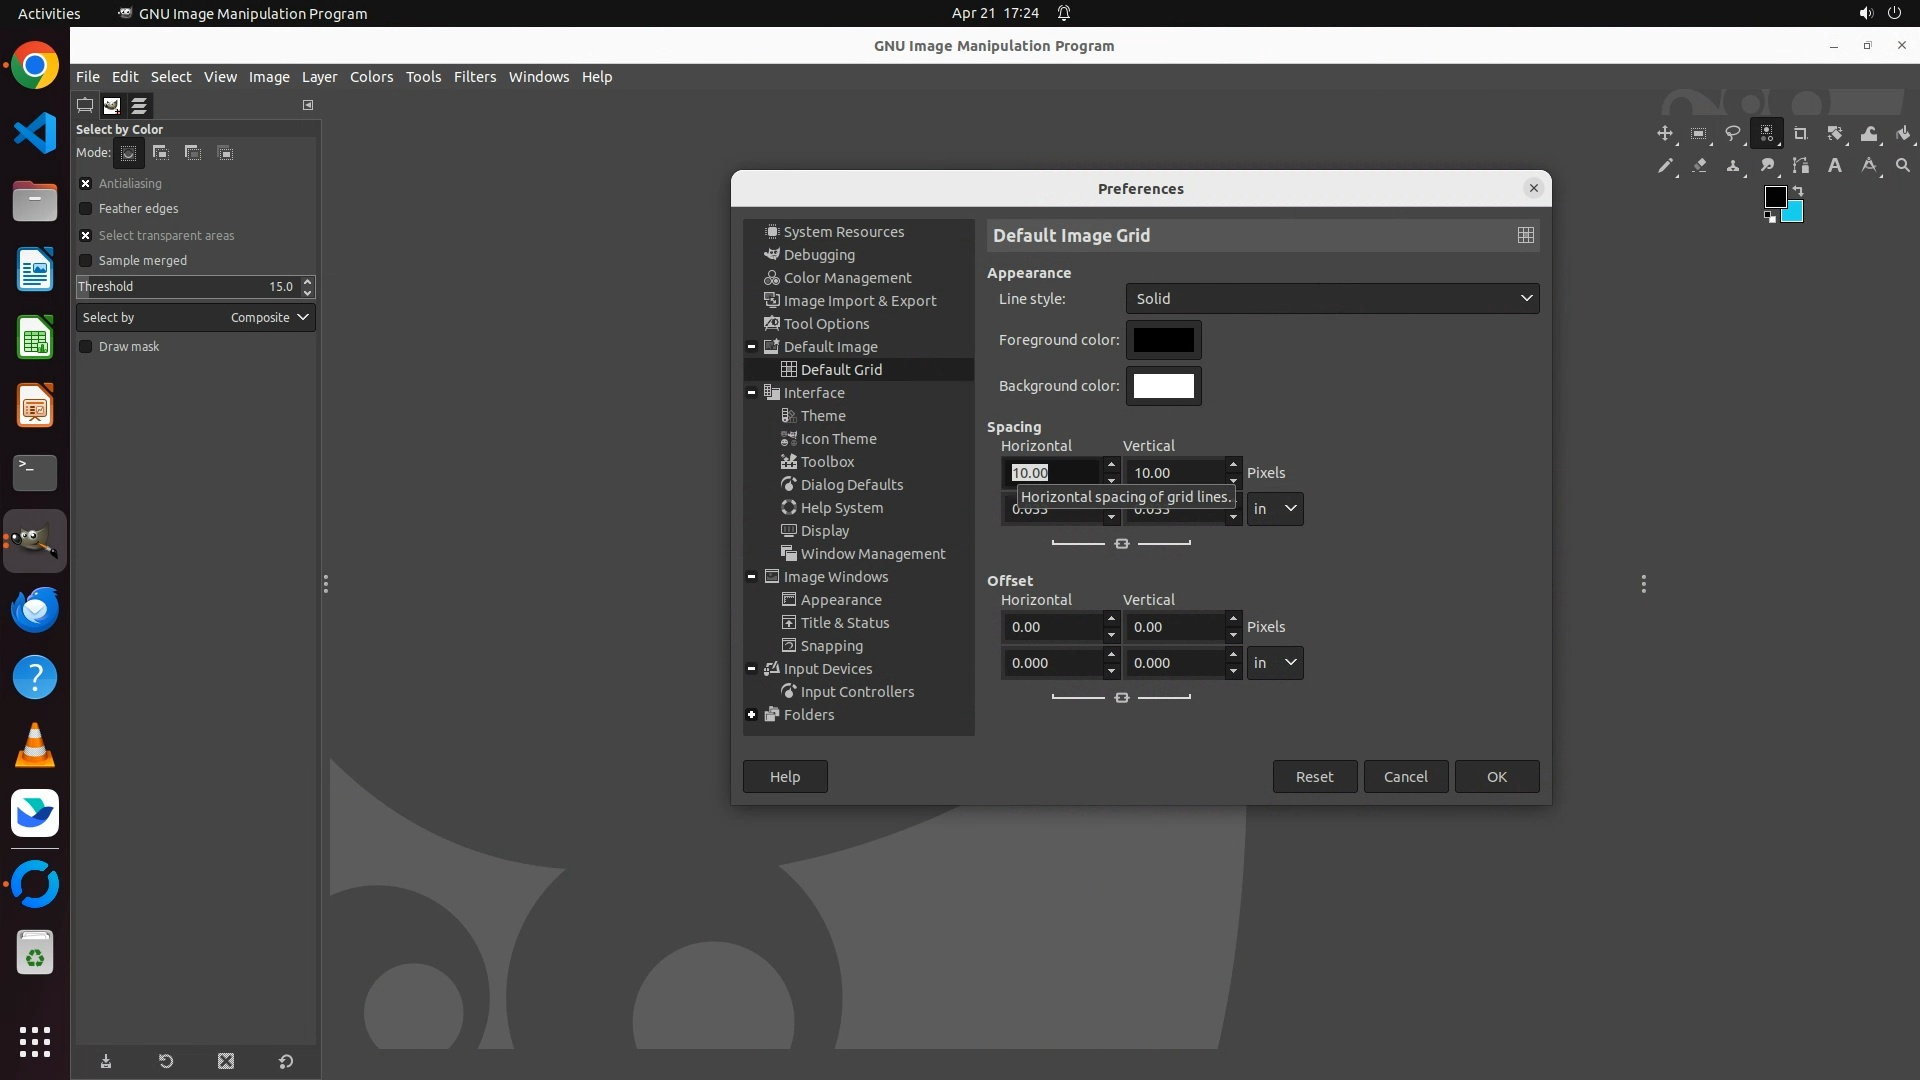Select the Text tool
Screen dimensions: 1920x1080
1834,166
